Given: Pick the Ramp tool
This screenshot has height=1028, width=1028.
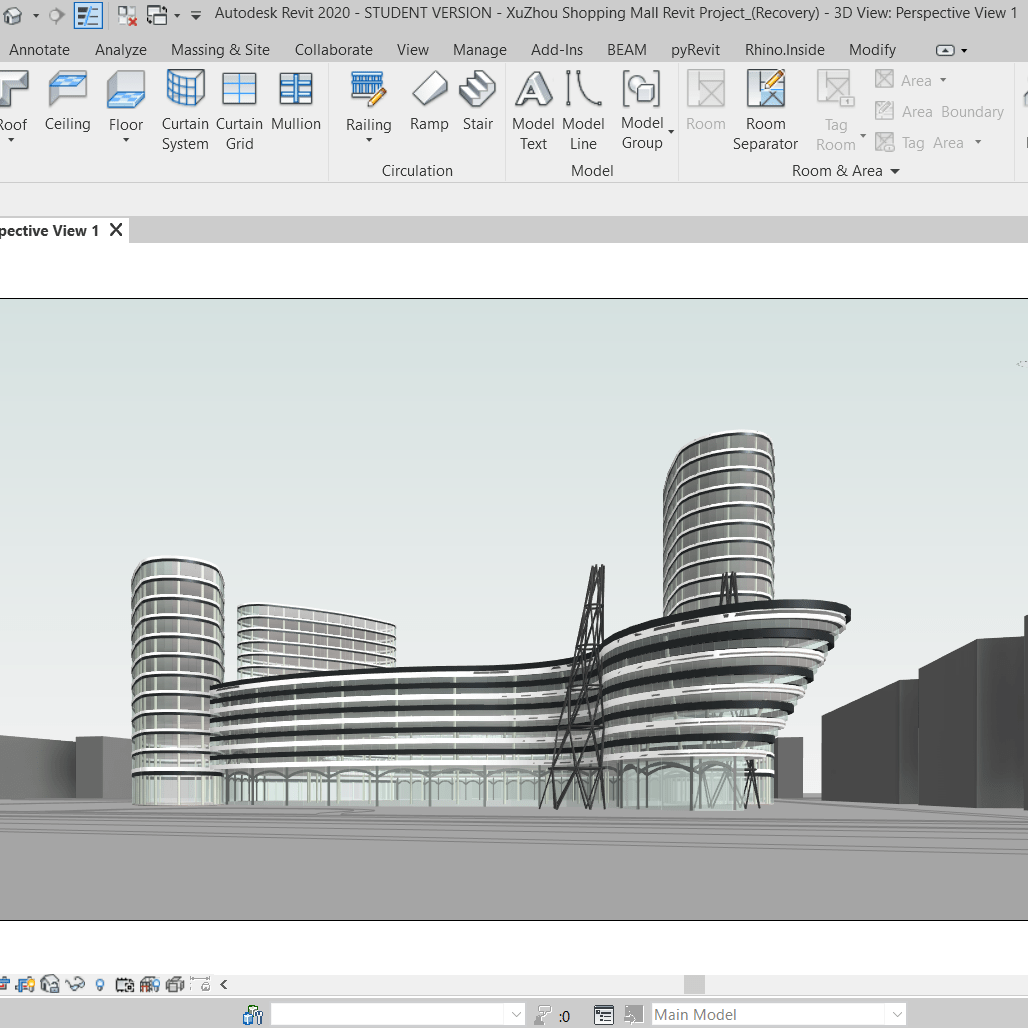Looking at the screenshot, I should [x=429, y=102].
